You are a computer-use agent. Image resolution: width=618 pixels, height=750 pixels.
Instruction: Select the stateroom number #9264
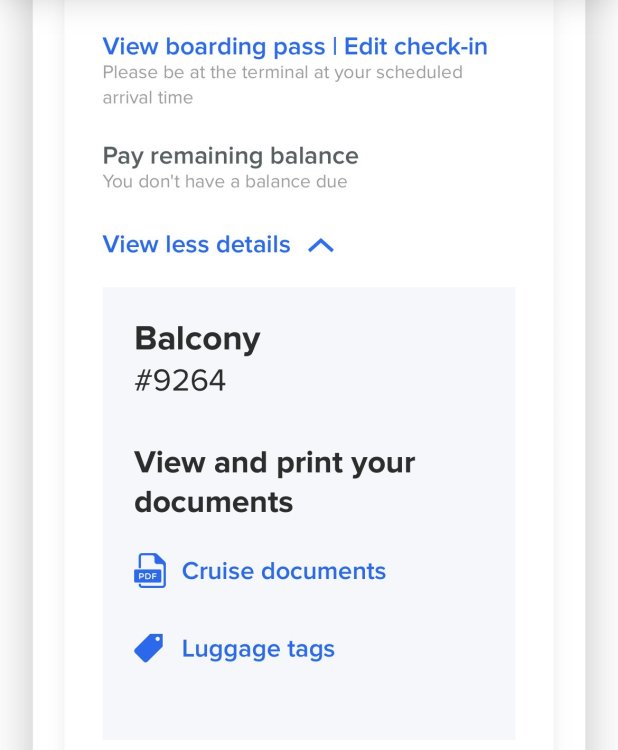pos(180,381)
